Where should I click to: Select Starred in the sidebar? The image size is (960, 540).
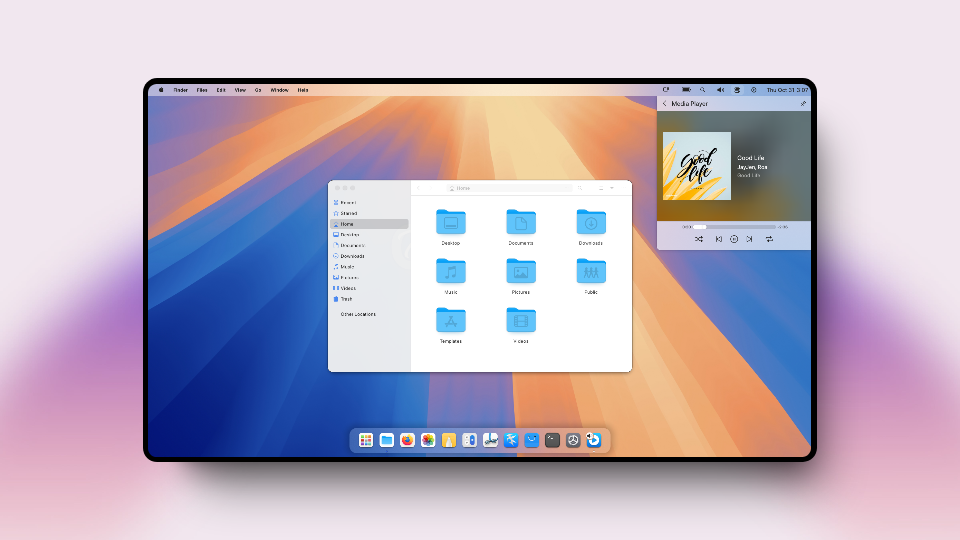(369, 213)
